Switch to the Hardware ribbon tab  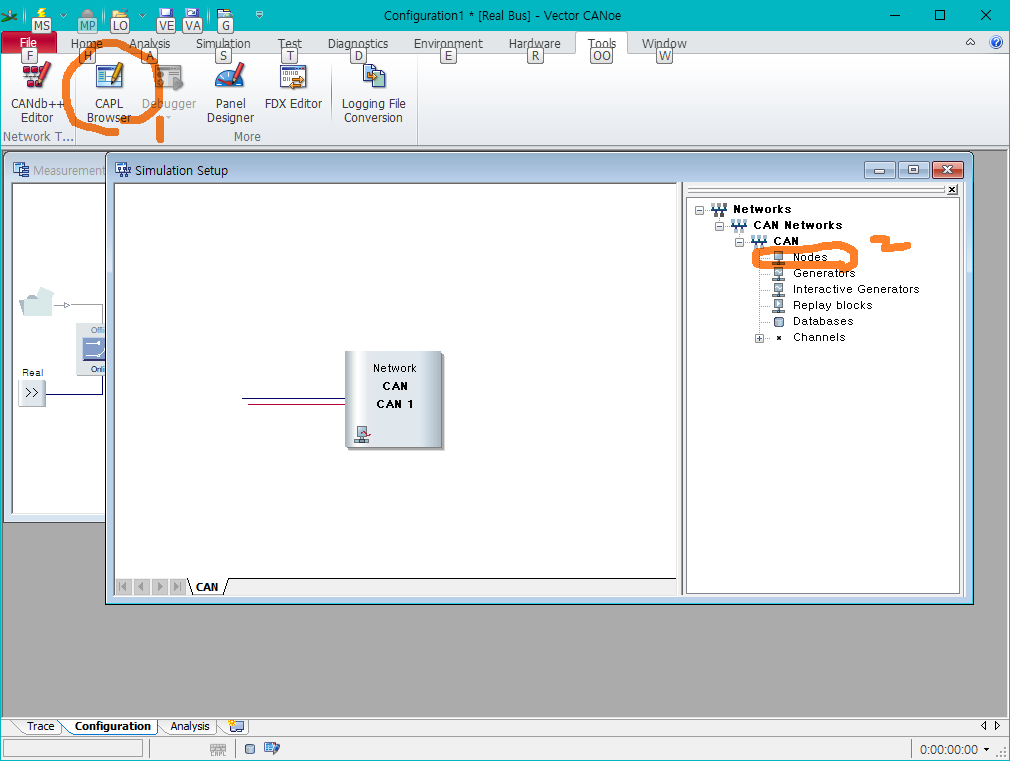(x=534, y=43)
